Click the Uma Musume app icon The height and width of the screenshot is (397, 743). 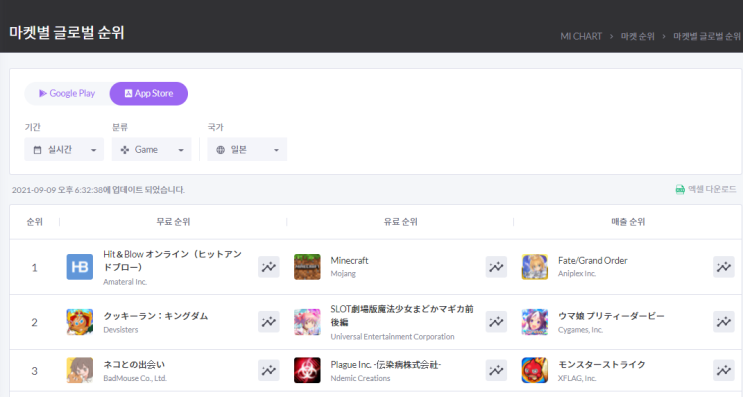[x=535, y=322]
